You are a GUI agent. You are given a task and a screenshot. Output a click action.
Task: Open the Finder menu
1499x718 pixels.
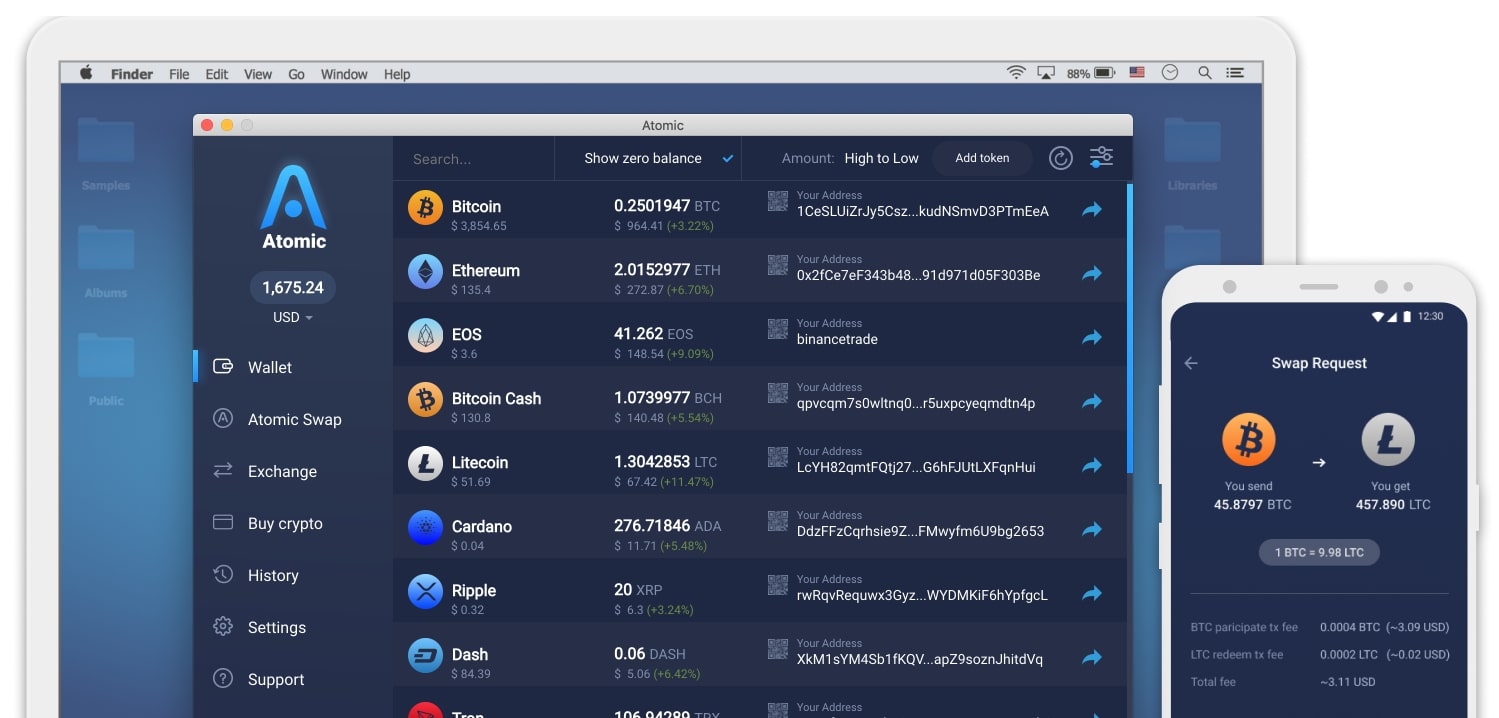tap(132, 74)
